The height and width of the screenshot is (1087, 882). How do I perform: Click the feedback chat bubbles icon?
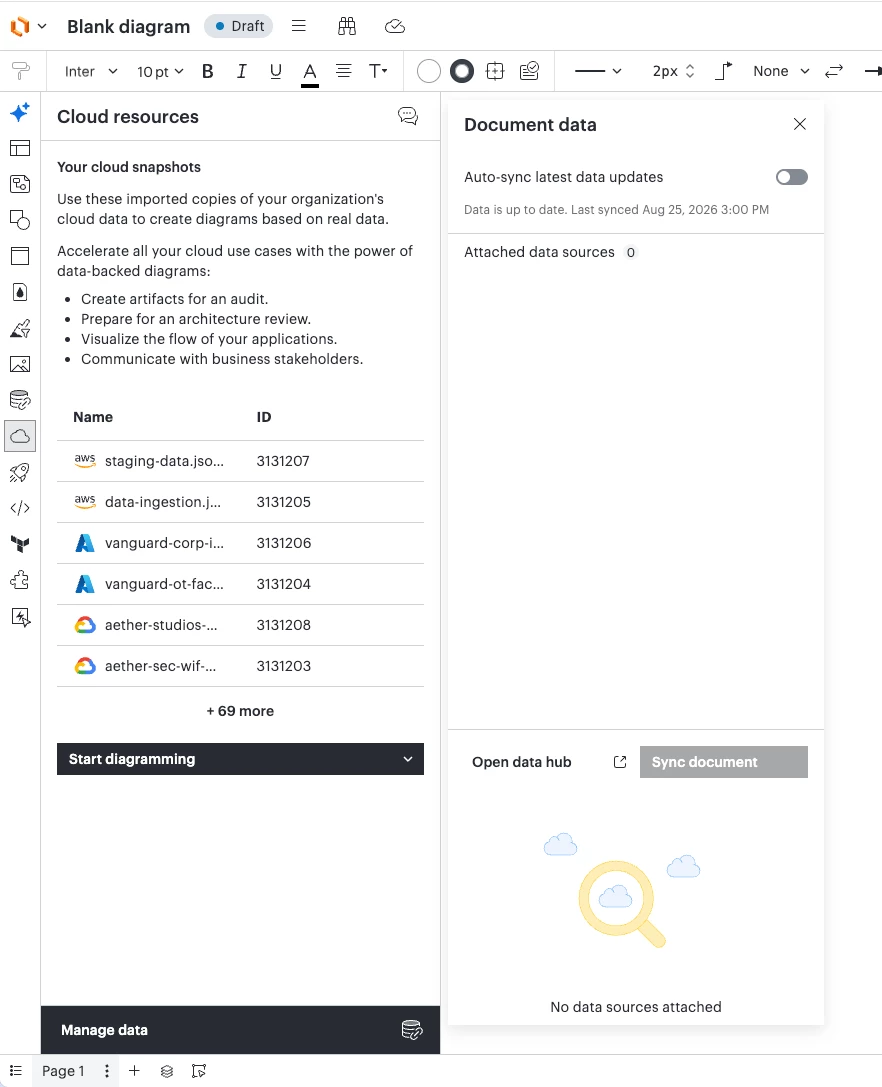(408, 116)
